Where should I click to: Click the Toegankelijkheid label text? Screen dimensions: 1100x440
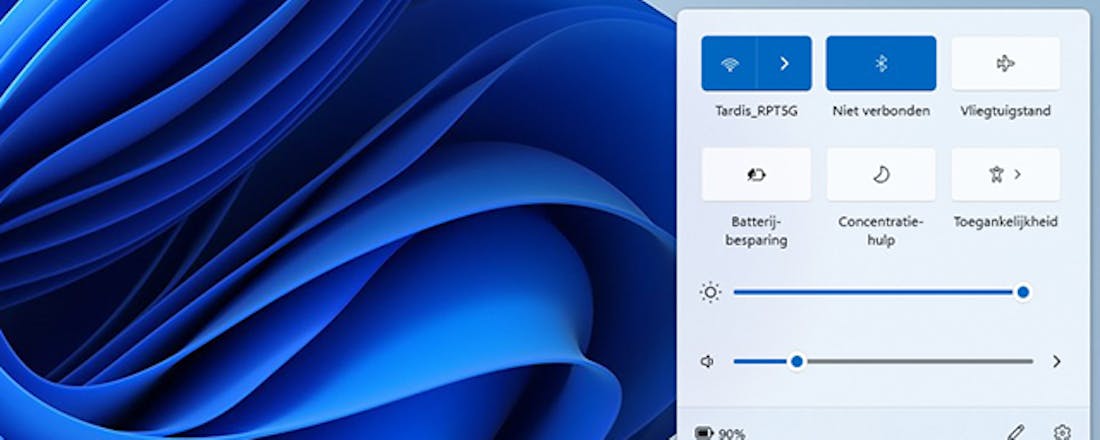click(1005, 222)
